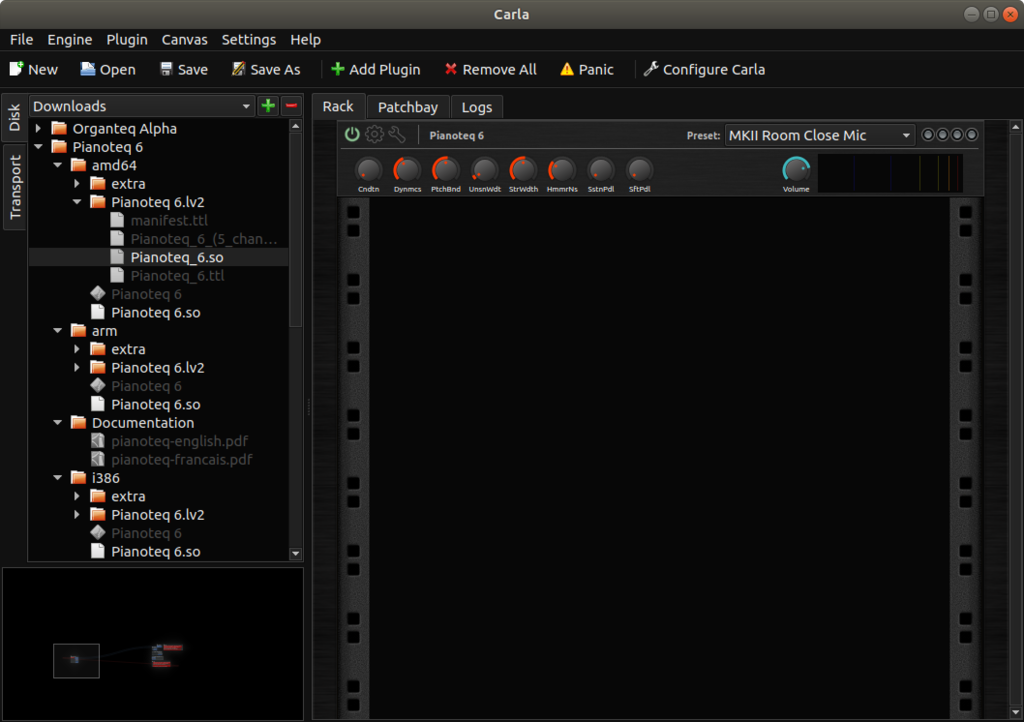
Task: Open the Plugin menu
Action: coord(127,40)
